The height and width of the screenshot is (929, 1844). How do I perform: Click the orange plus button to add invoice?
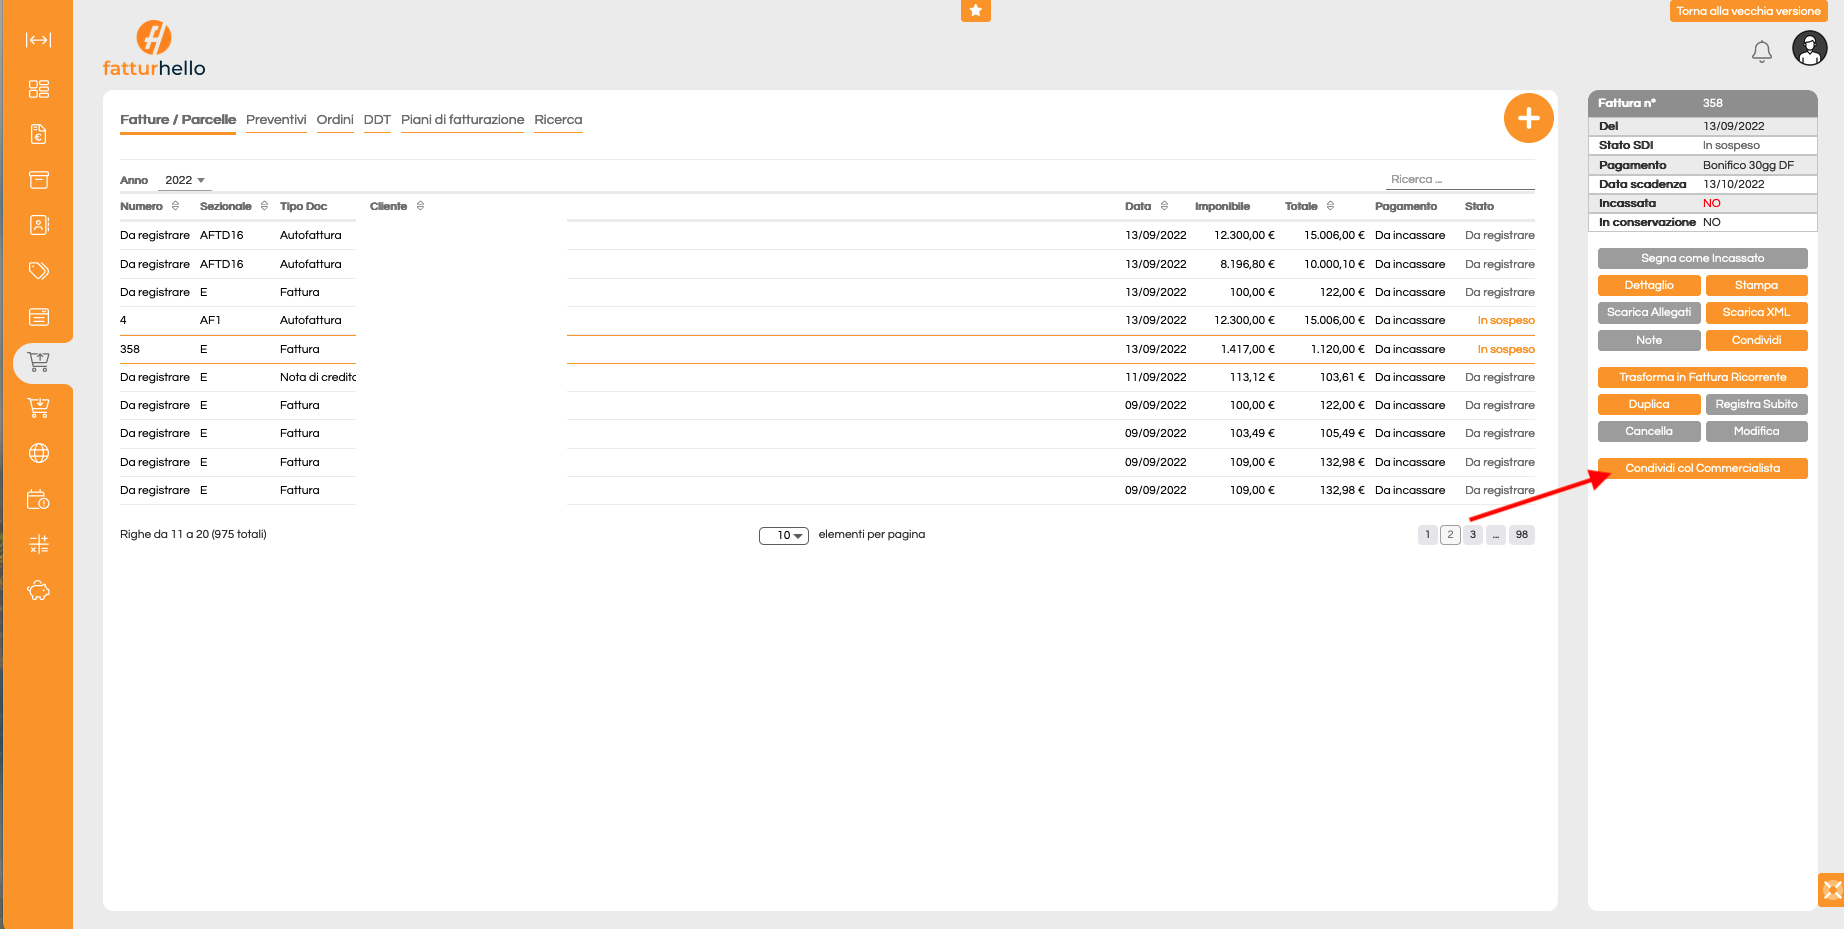point(1528,118)
